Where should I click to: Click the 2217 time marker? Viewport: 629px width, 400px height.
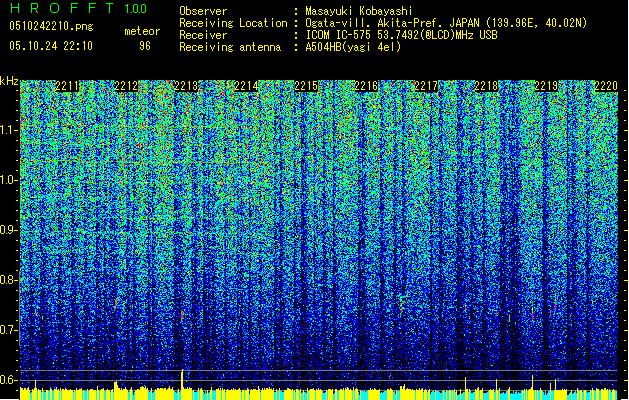426,86
